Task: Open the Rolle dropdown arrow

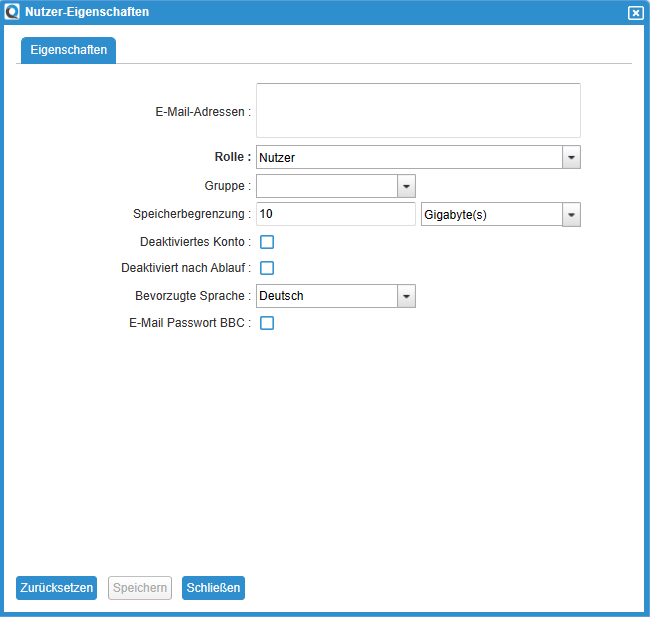Action: pyautogui.click(x=571, y=157)
